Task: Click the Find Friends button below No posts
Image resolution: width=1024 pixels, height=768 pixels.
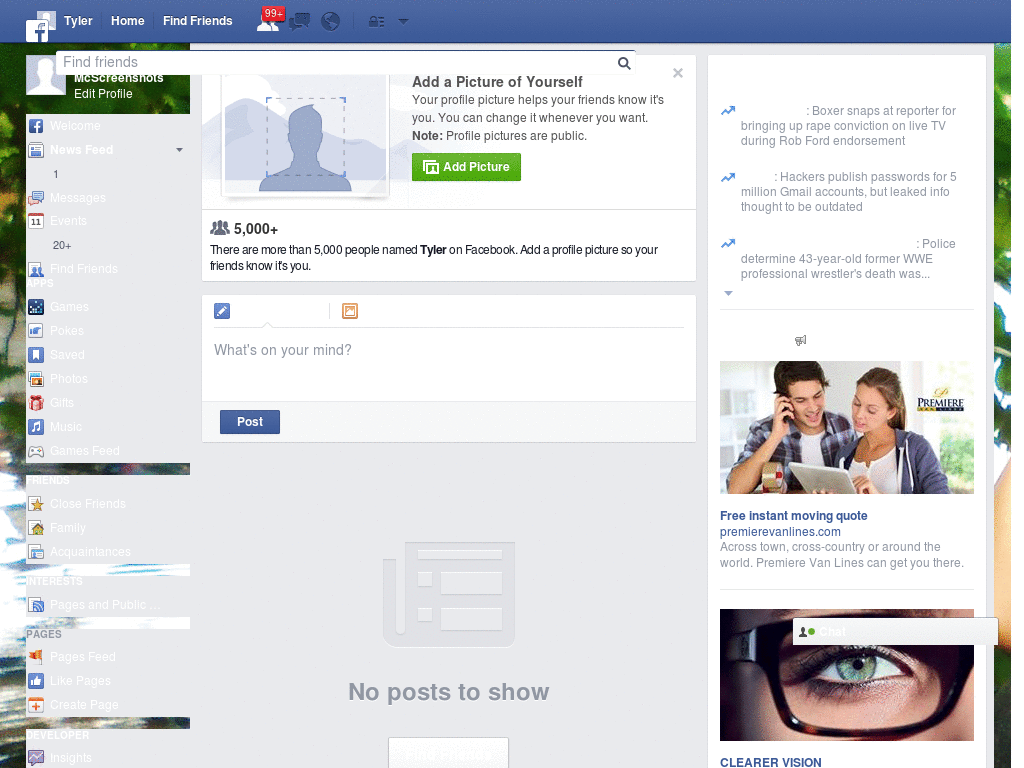Action: coord(448,754)
